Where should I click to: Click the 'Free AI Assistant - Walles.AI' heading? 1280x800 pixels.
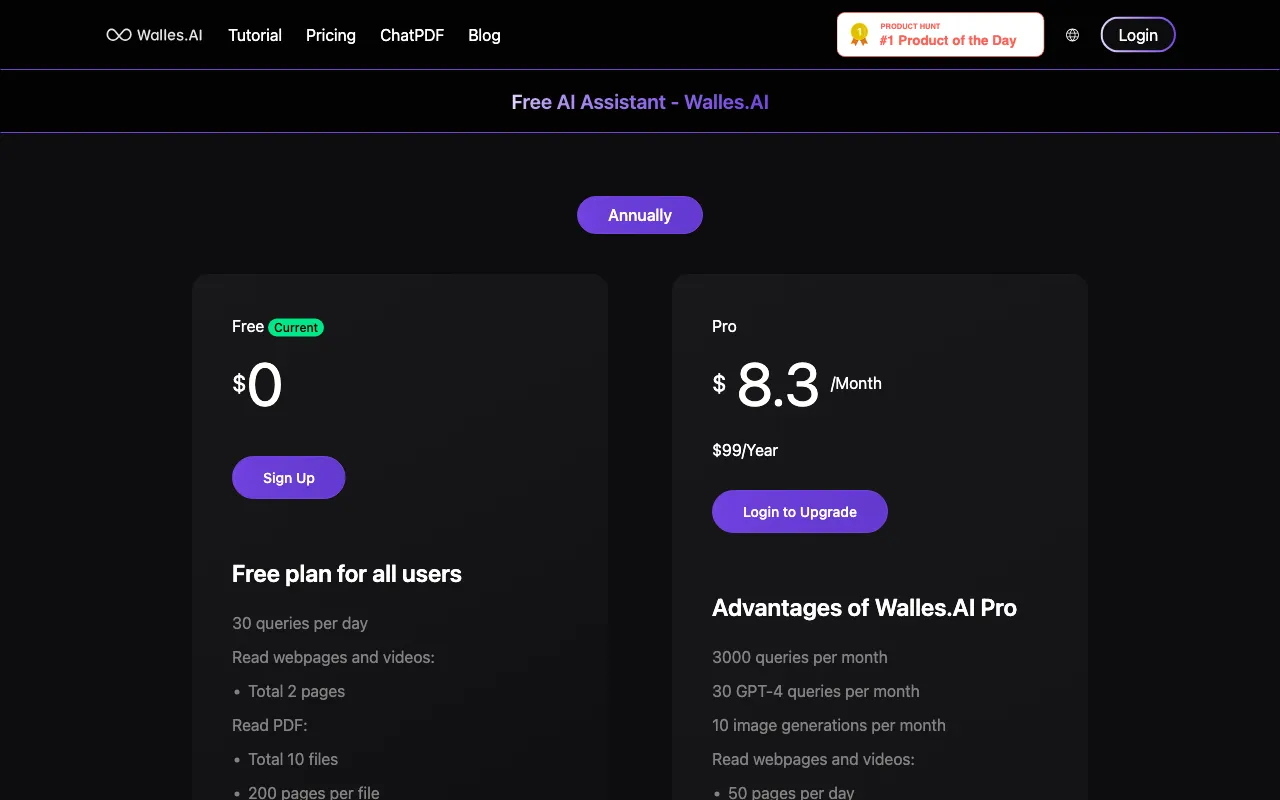point(640,102)
